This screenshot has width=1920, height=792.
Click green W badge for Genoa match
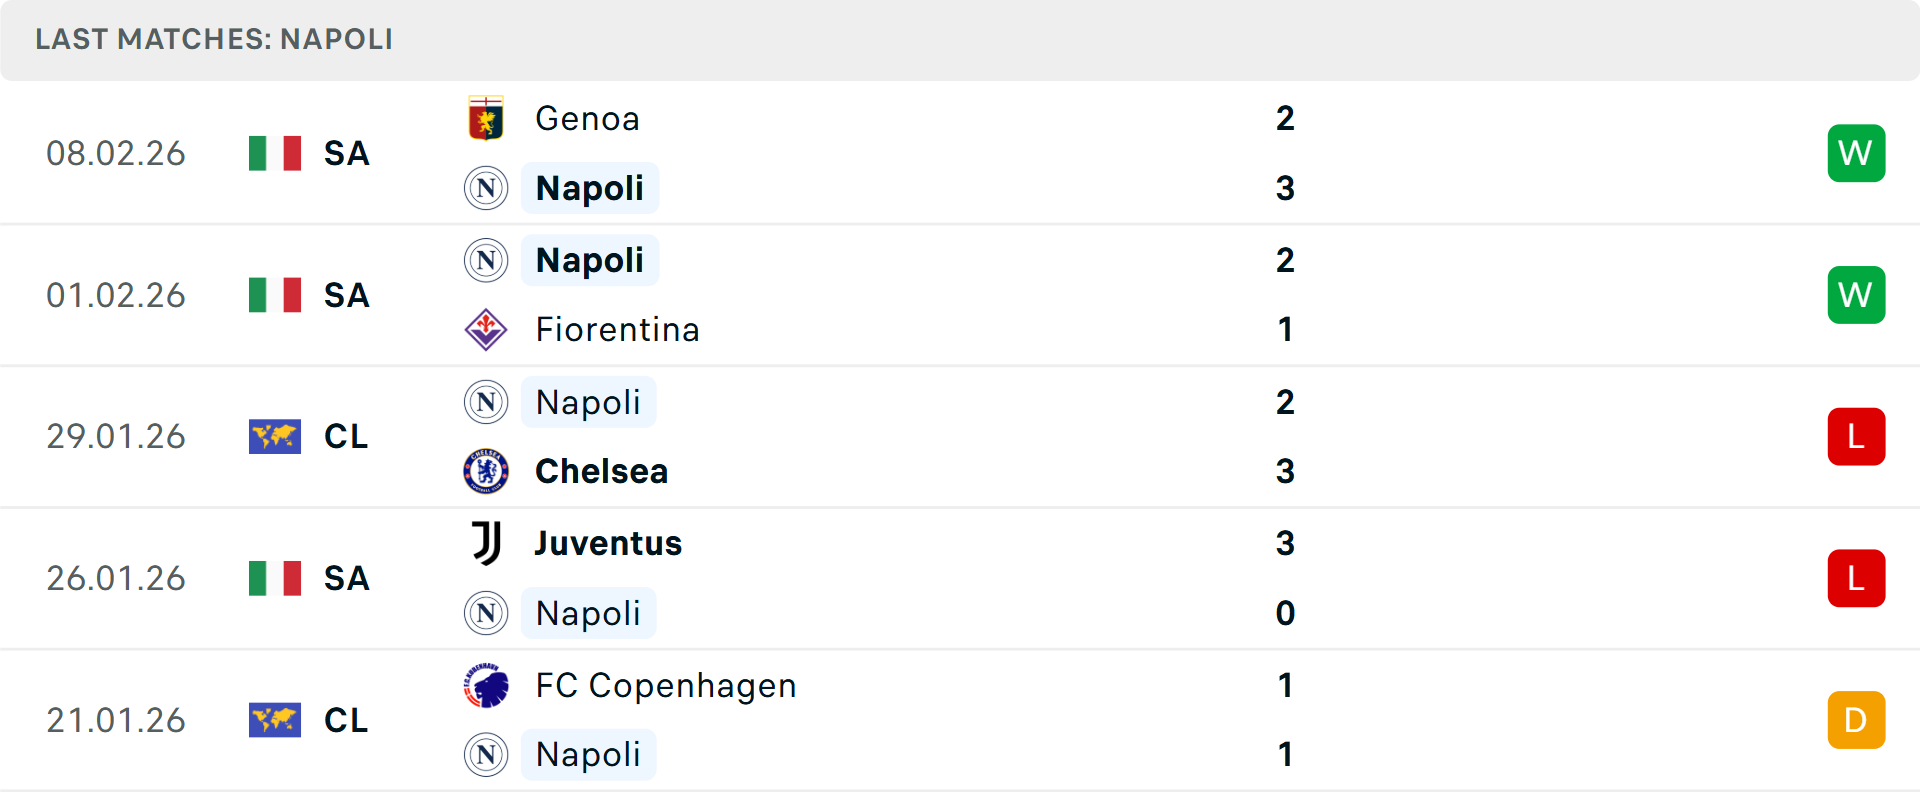tap(1856, 153)
